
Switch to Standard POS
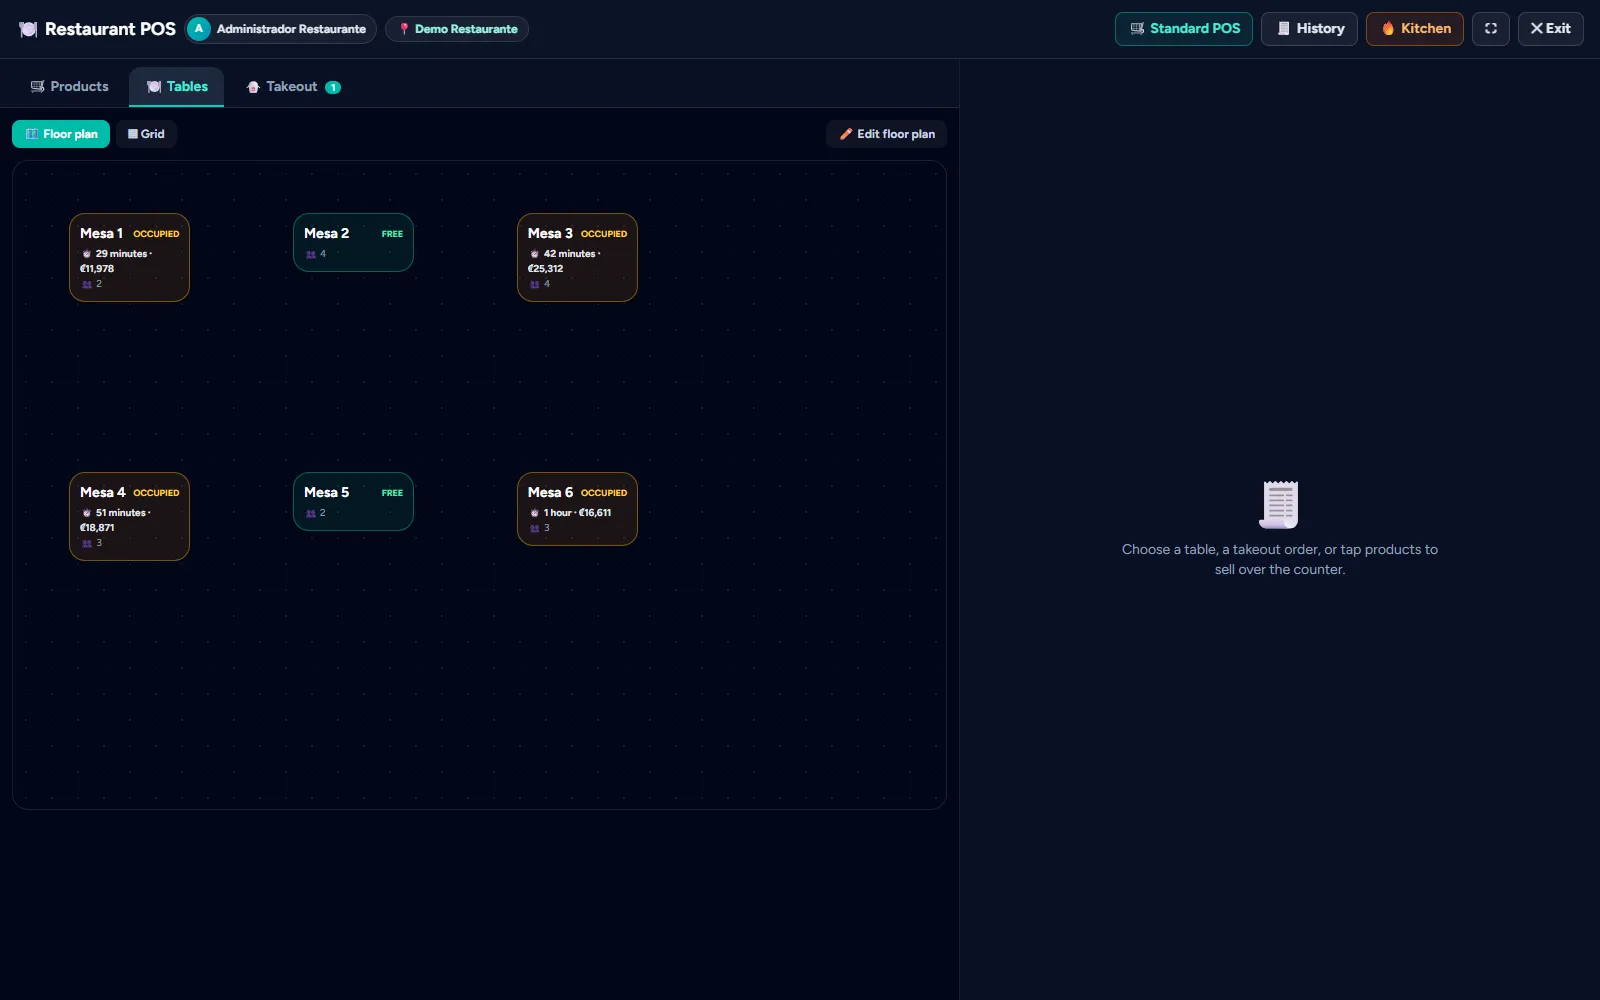click(x=1184, y=29)
